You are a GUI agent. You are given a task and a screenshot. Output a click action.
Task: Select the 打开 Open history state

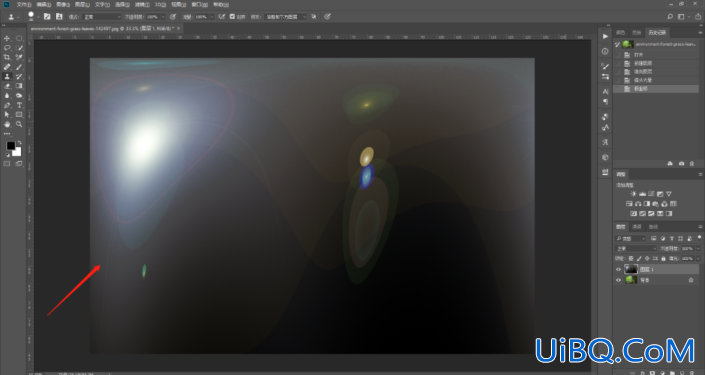click(639, 55)
